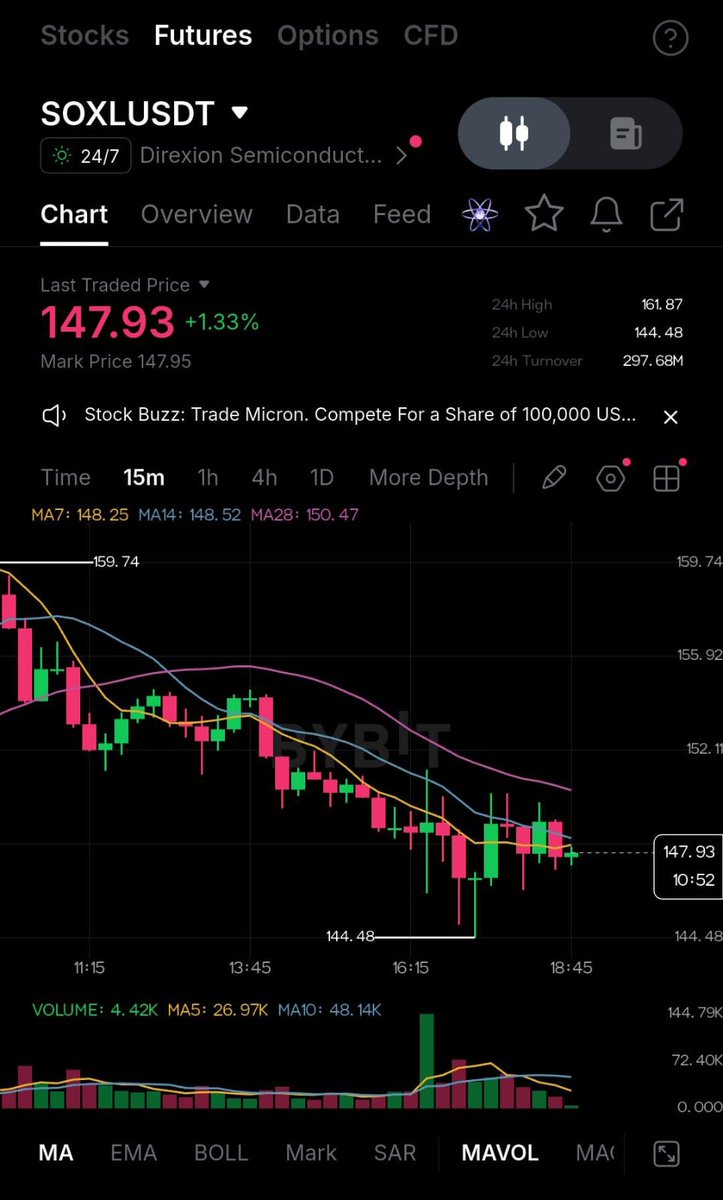Toggle the MAVOL sub-indicator

point(500,1153)
